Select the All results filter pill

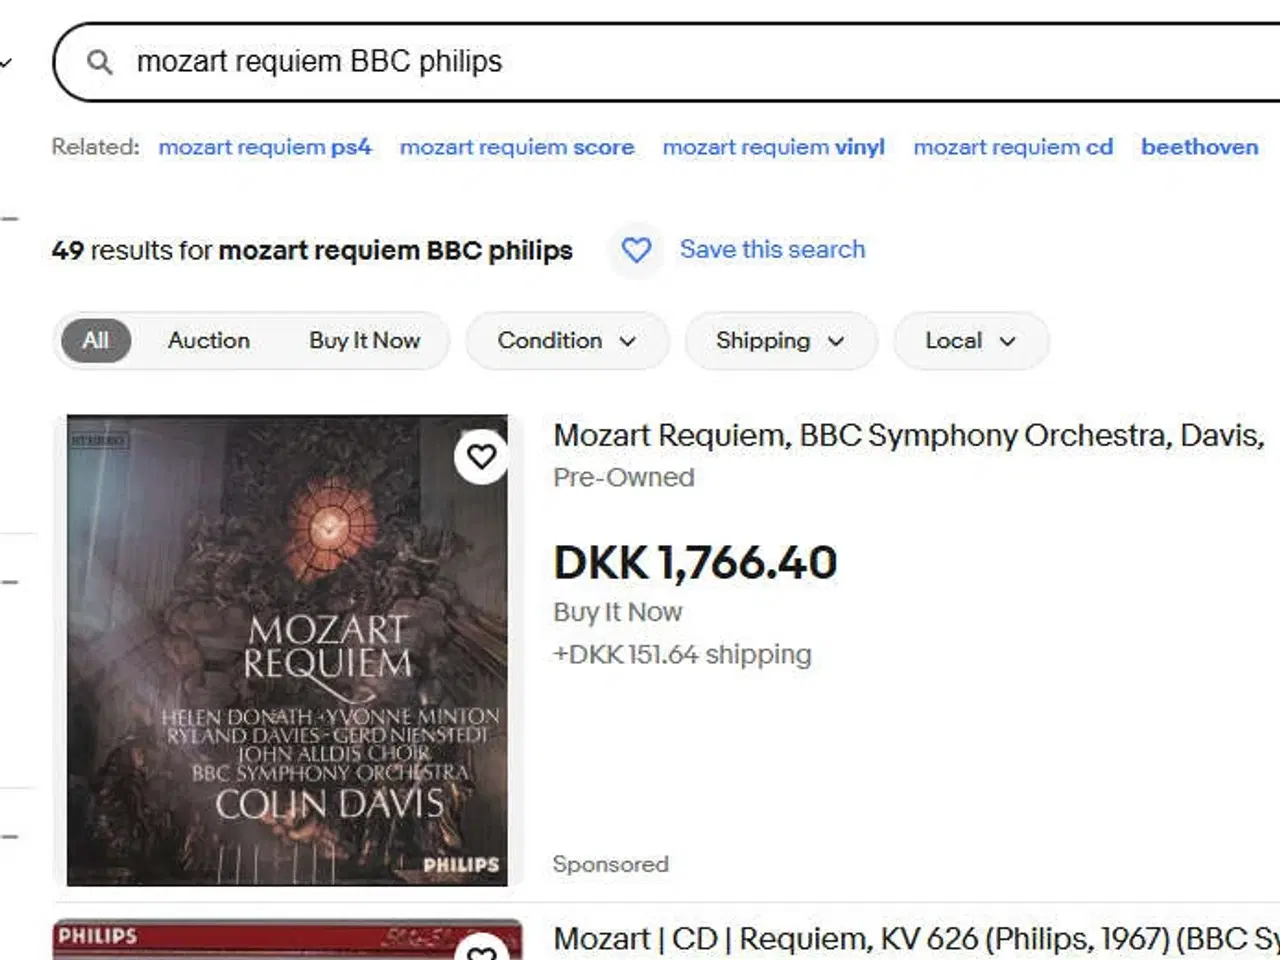click(x=95, y=341)
